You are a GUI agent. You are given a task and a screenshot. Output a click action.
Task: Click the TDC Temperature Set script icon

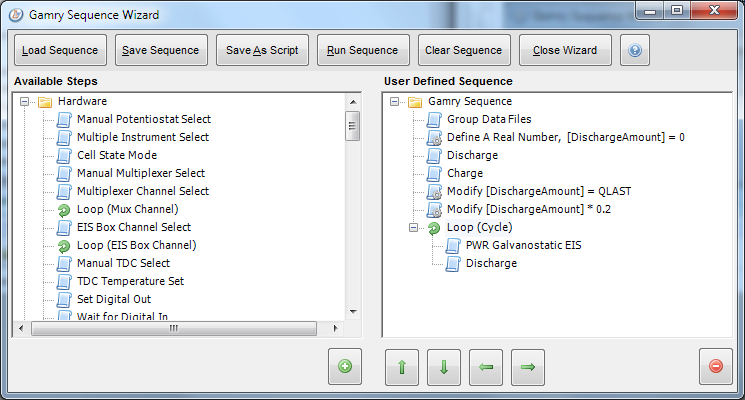[x=64, y=282]
